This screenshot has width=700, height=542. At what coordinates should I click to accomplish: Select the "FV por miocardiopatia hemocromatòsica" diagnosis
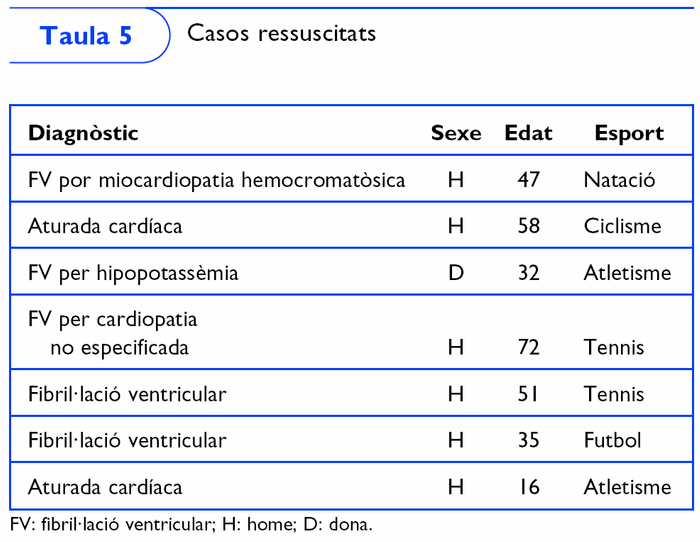coord(216,180)
